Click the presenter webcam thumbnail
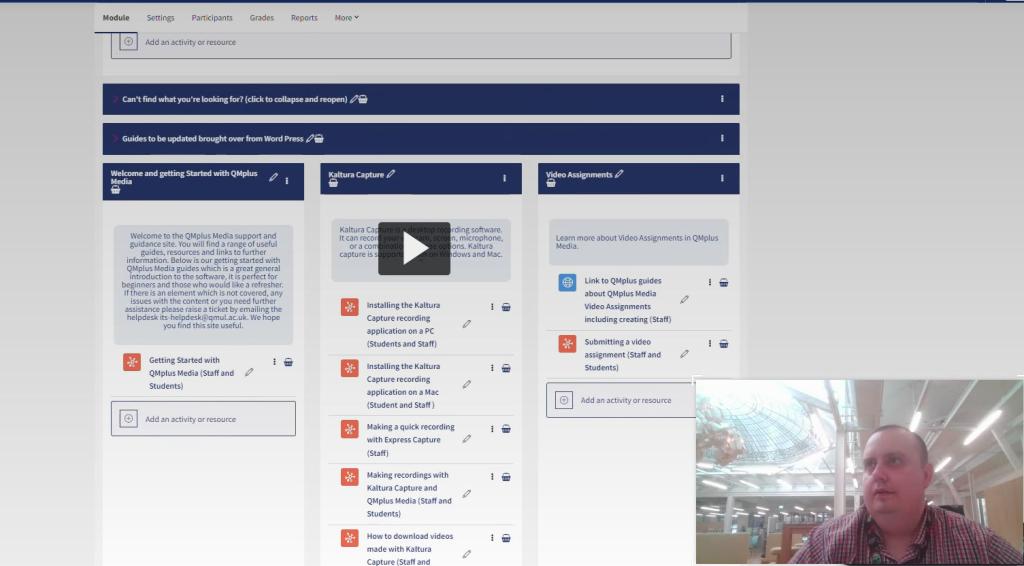Screen dimensions: 1024x566 point(859,471)
